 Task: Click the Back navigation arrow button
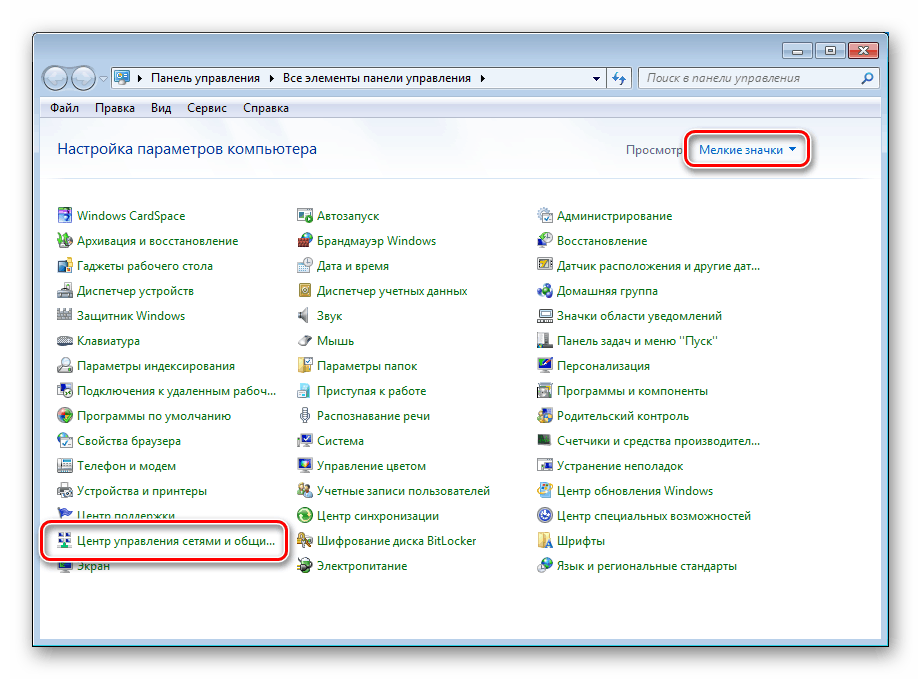pos(56,78)
